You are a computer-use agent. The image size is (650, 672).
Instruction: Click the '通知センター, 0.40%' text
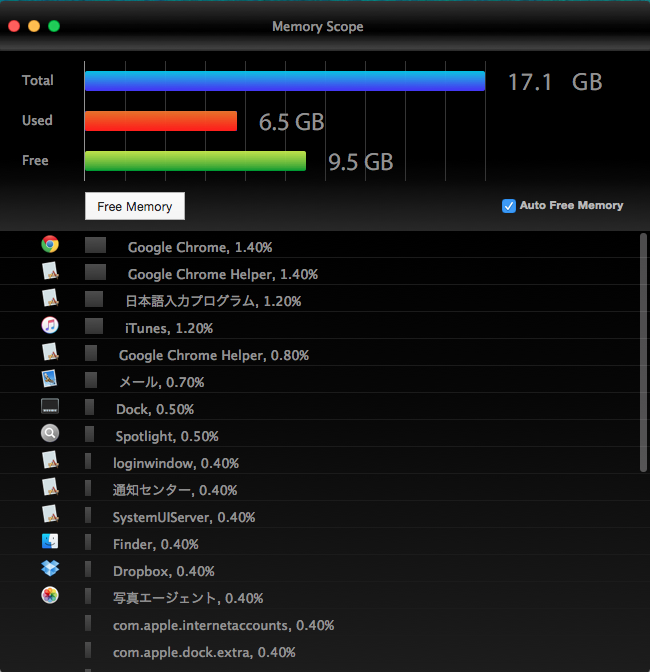[x=175, y=490]
